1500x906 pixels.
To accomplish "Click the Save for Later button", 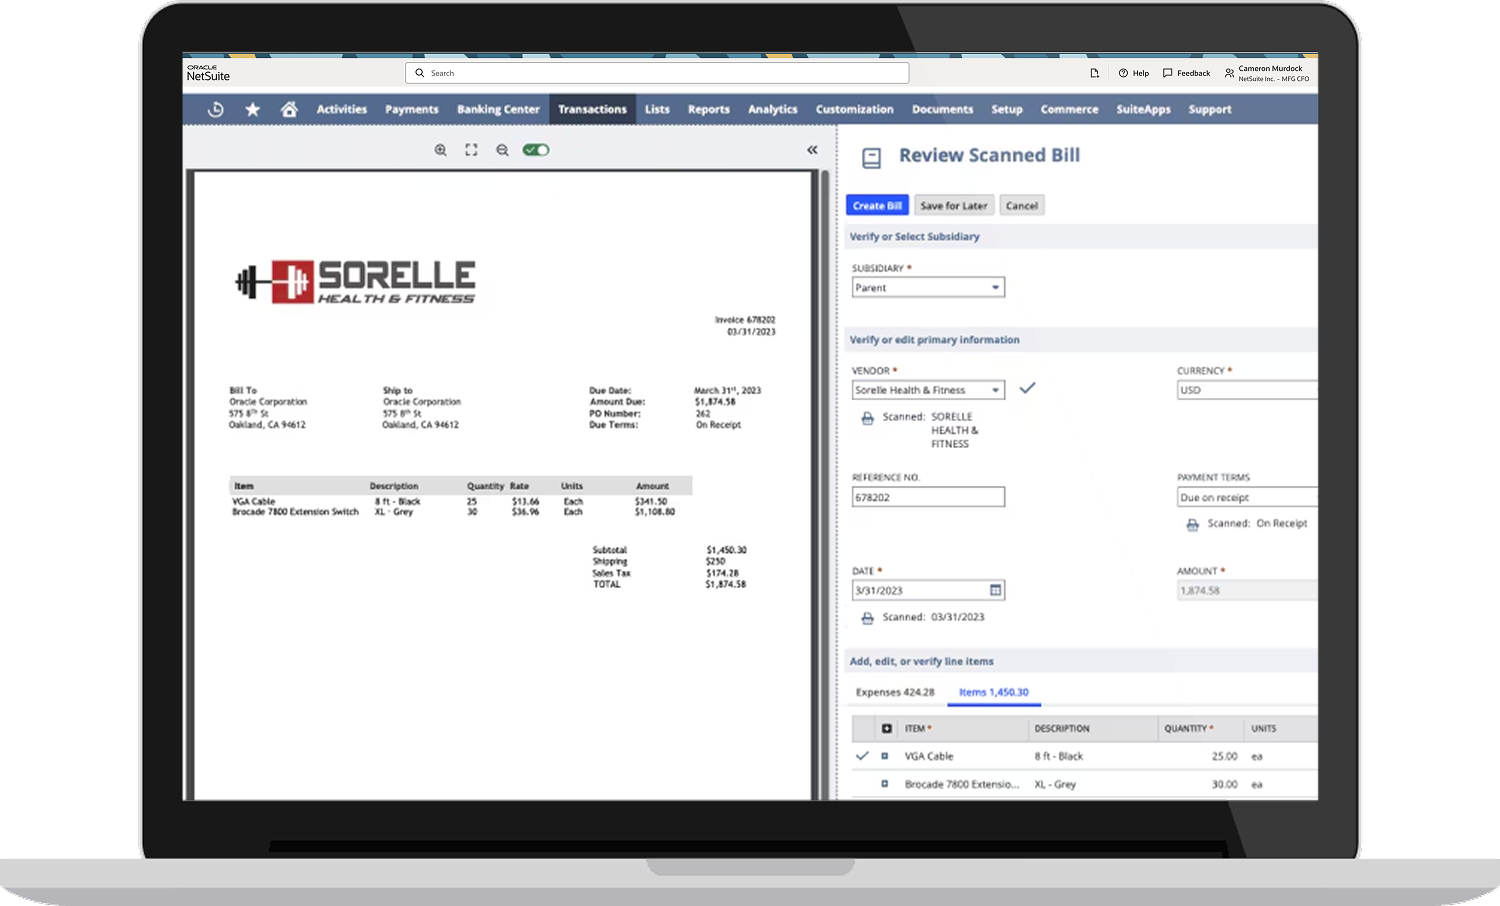I will pyautogui.click(x=953, y=205).
